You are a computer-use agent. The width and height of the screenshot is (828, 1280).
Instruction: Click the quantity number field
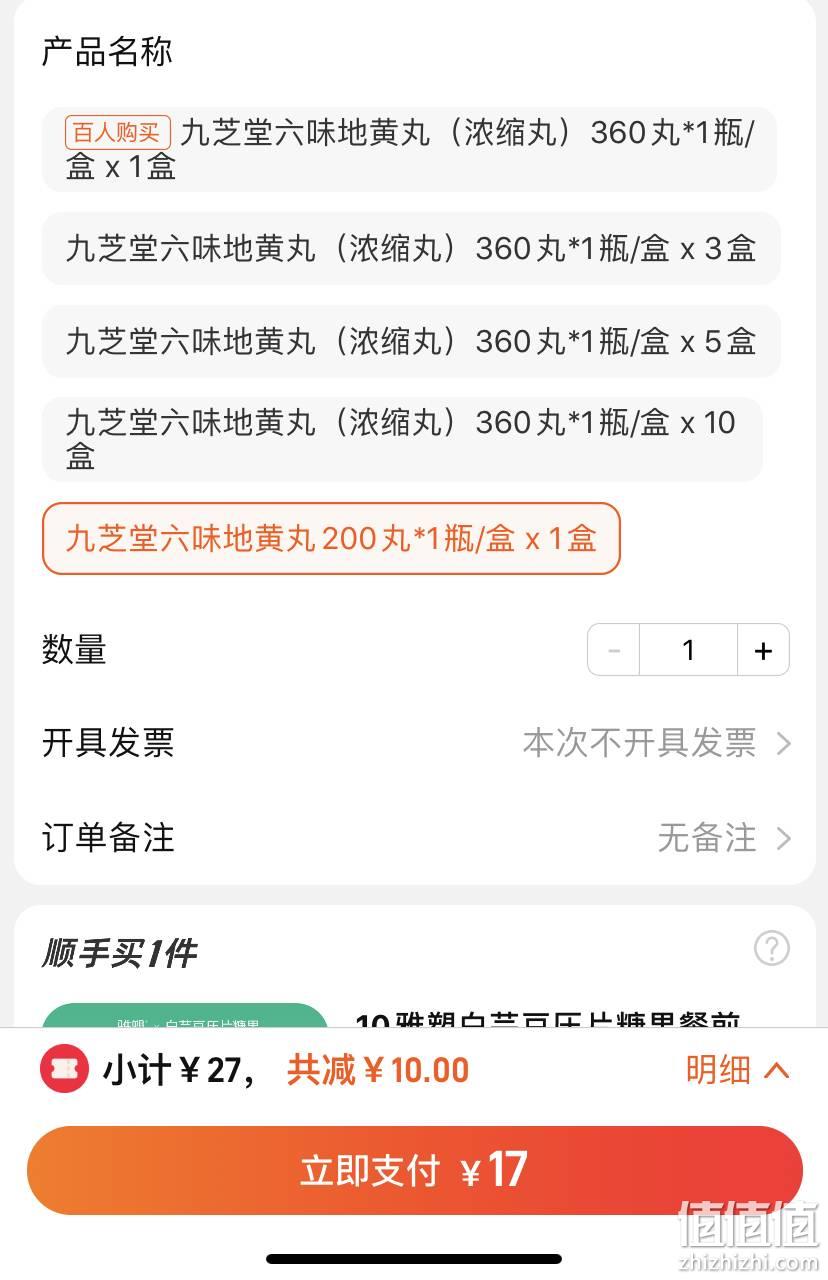click(688, 650)
